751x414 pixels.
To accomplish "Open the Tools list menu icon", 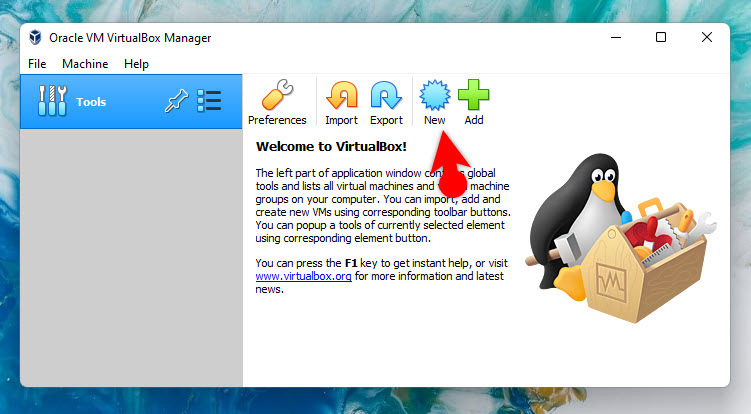I will pos(209,101).
